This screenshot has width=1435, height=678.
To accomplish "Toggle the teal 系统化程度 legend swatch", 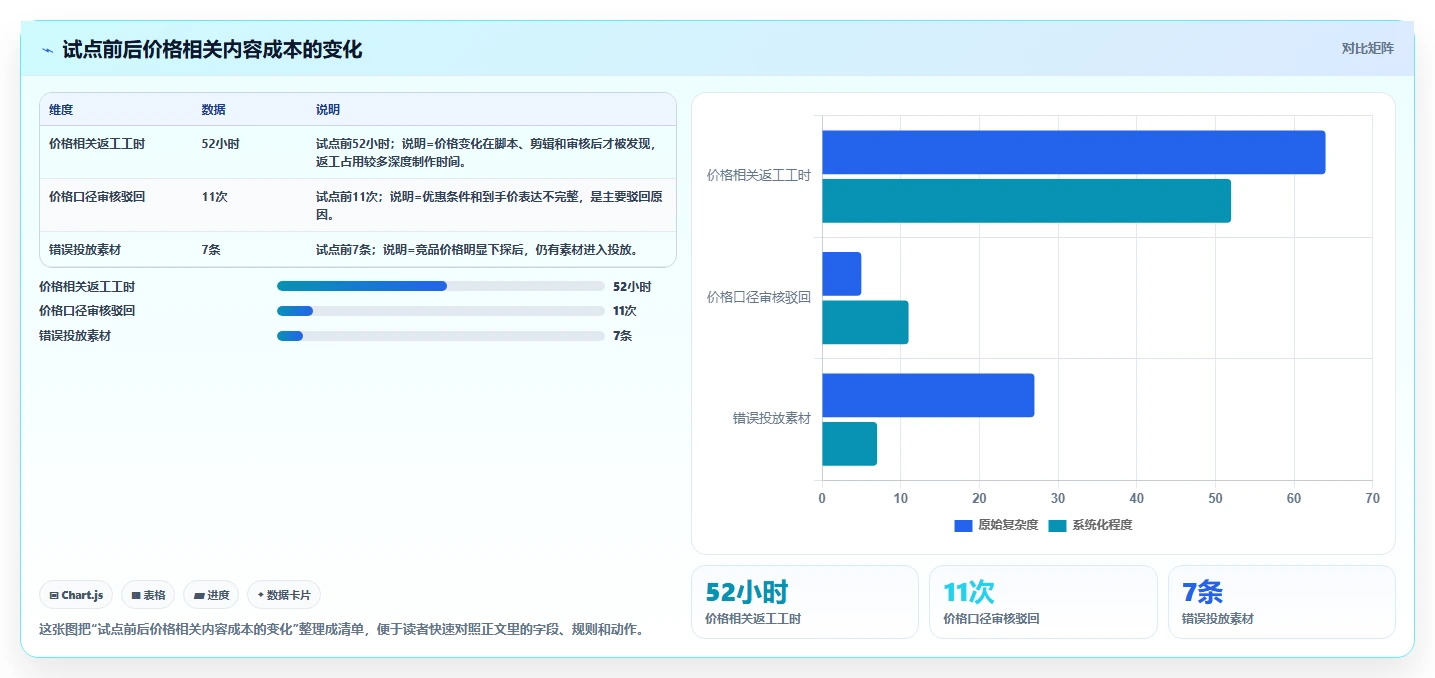I will (x=1058, y=525).
